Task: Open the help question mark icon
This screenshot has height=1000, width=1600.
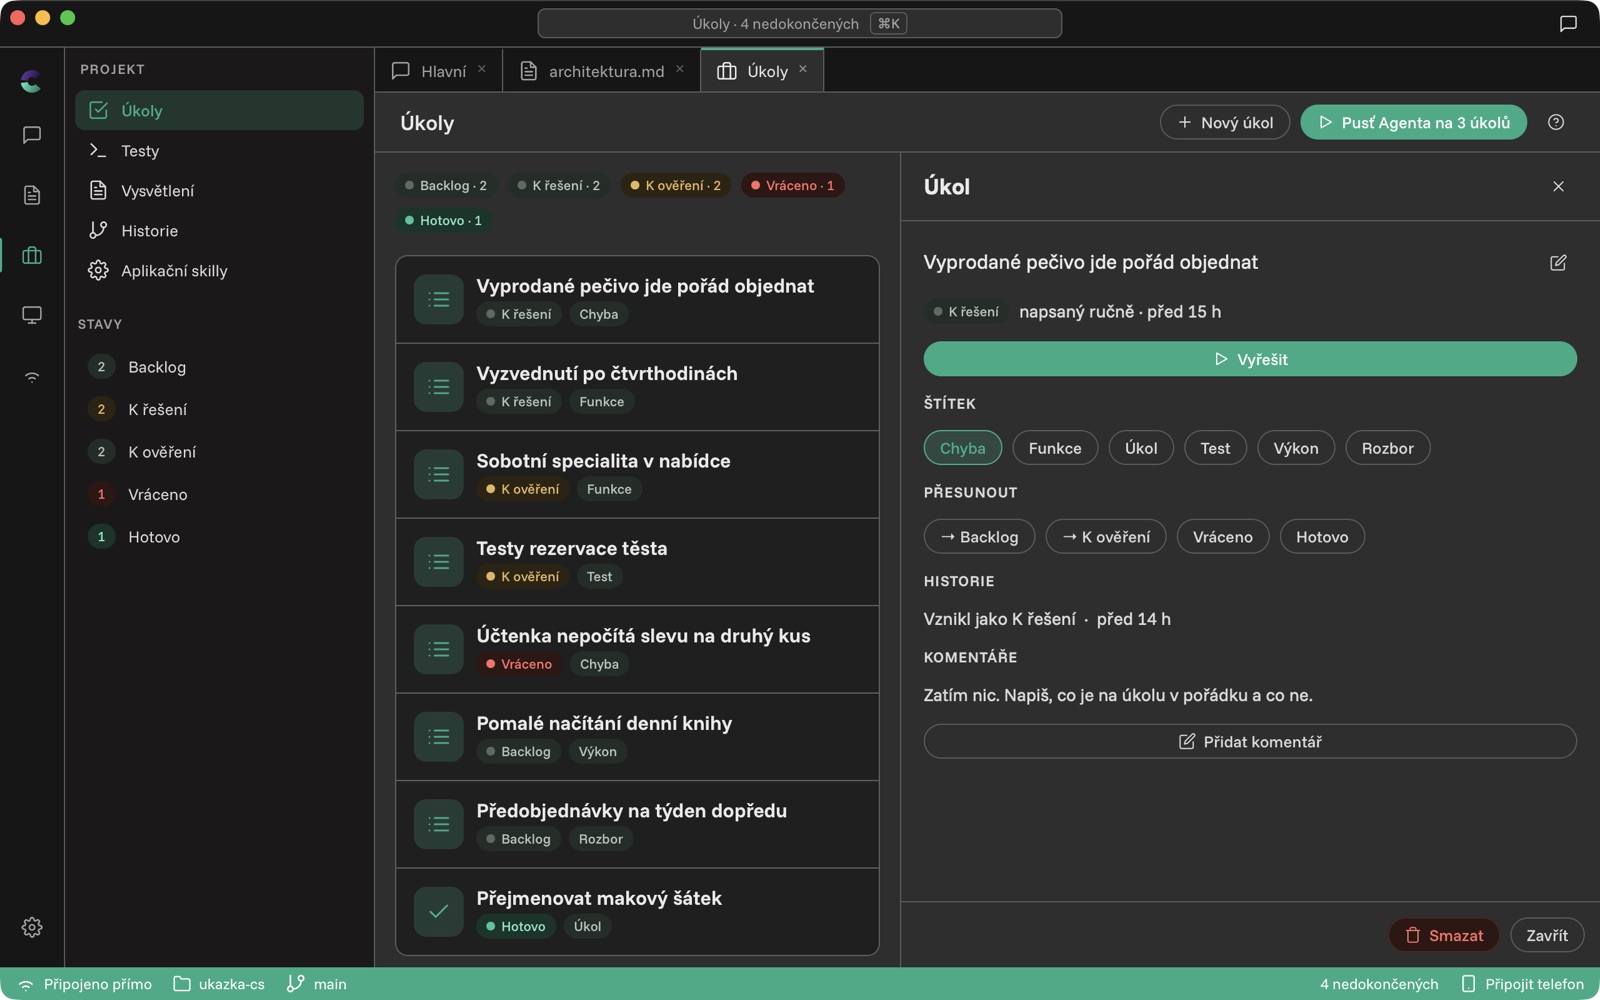Action: pyautogui.click(x=1556, y=122)
